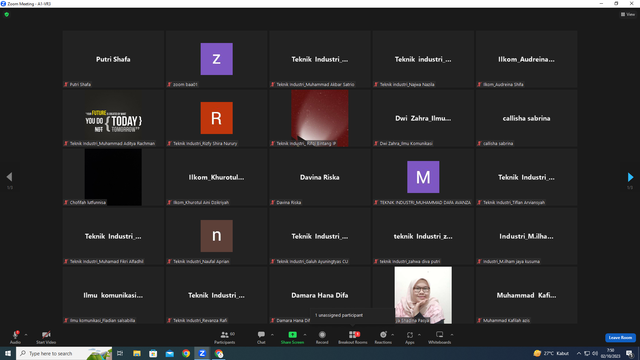The width and height of the screenshot is (640, 360).
Task: Open the notification center icon
Action: pos(629,353)
